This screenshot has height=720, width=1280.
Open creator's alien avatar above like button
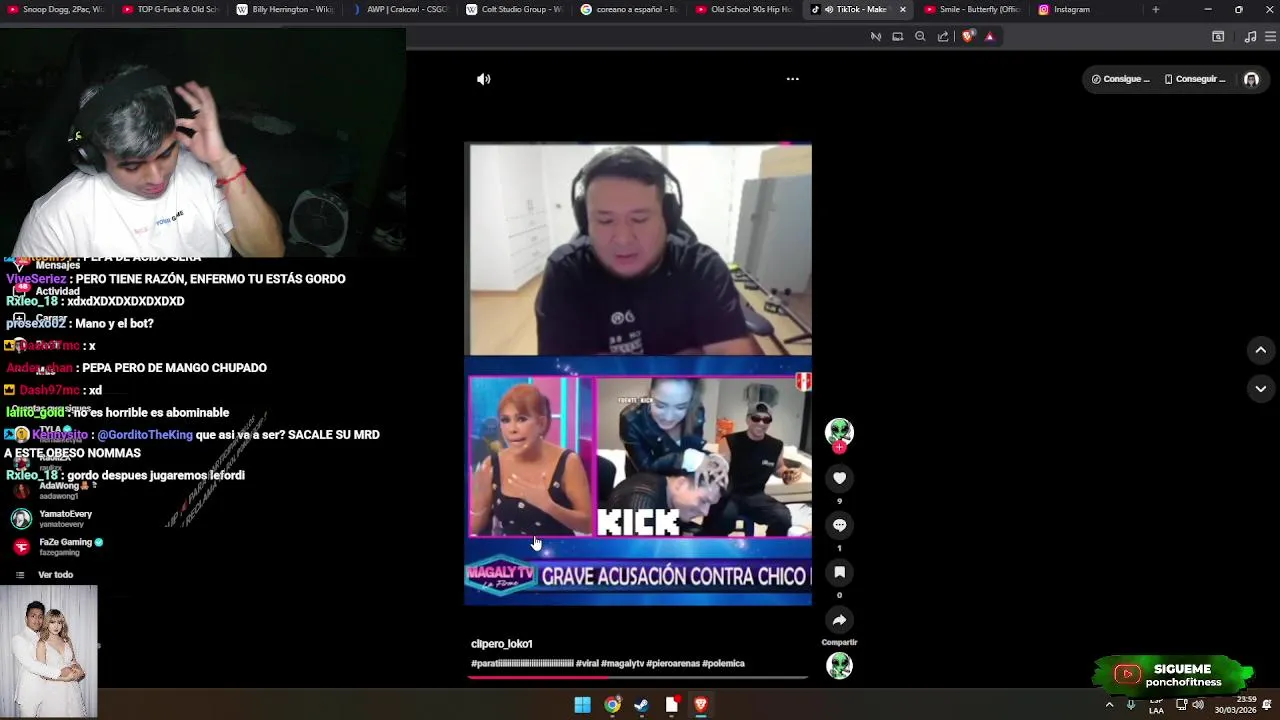tap(839, 432)
